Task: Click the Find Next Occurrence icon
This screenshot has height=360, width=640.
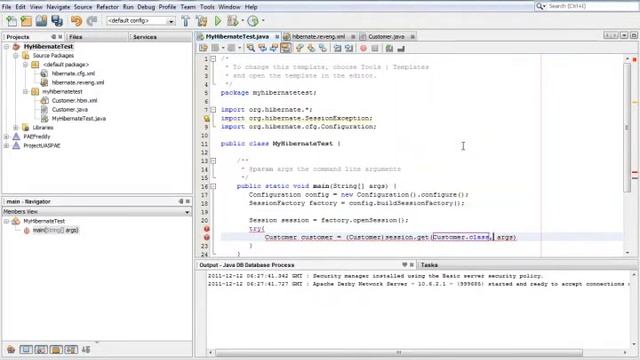Action: (274, 48)
